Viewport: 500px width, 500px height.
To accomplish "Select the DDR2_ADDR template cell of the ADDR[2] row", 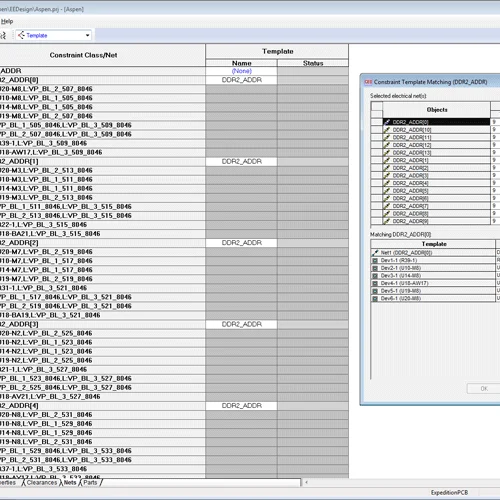I will (242, 243).
